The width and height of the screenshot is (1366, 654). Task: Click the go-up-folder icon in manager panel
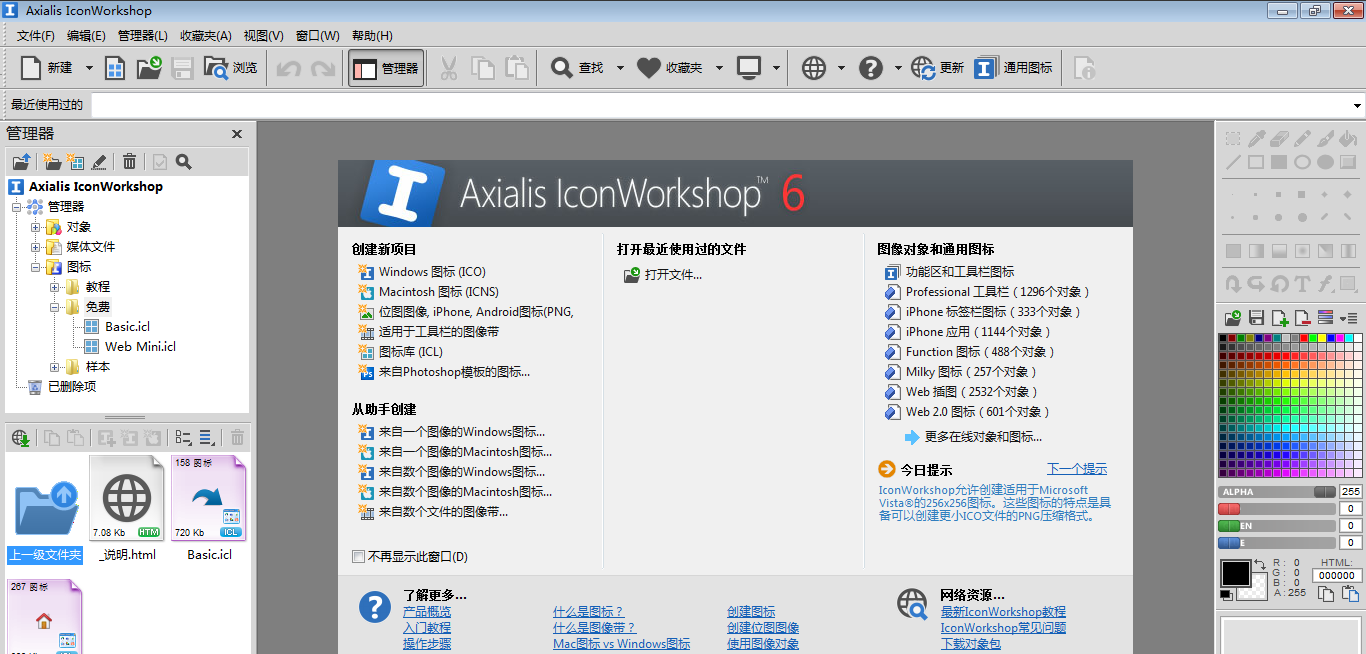[20, 162]
